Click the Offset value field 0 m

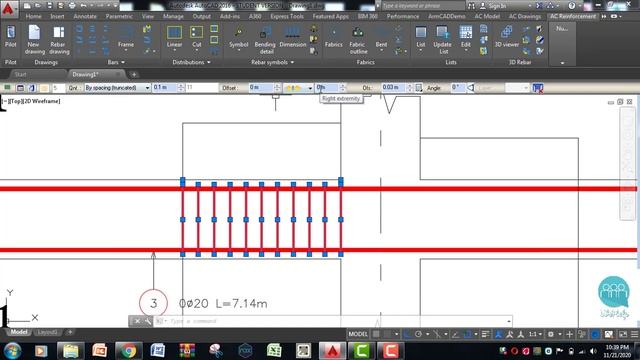[261, 88]
